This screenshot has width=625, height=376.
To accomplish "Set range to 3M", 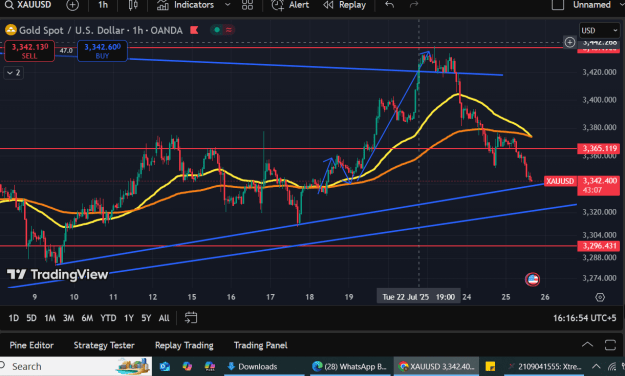I will (69, 318).
